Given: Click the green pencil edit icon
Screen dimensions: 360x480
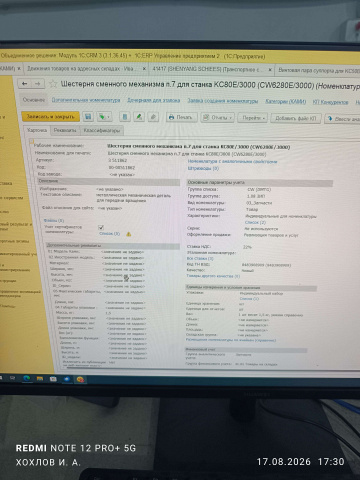Looking at the screenshot, I should point(139,117).
